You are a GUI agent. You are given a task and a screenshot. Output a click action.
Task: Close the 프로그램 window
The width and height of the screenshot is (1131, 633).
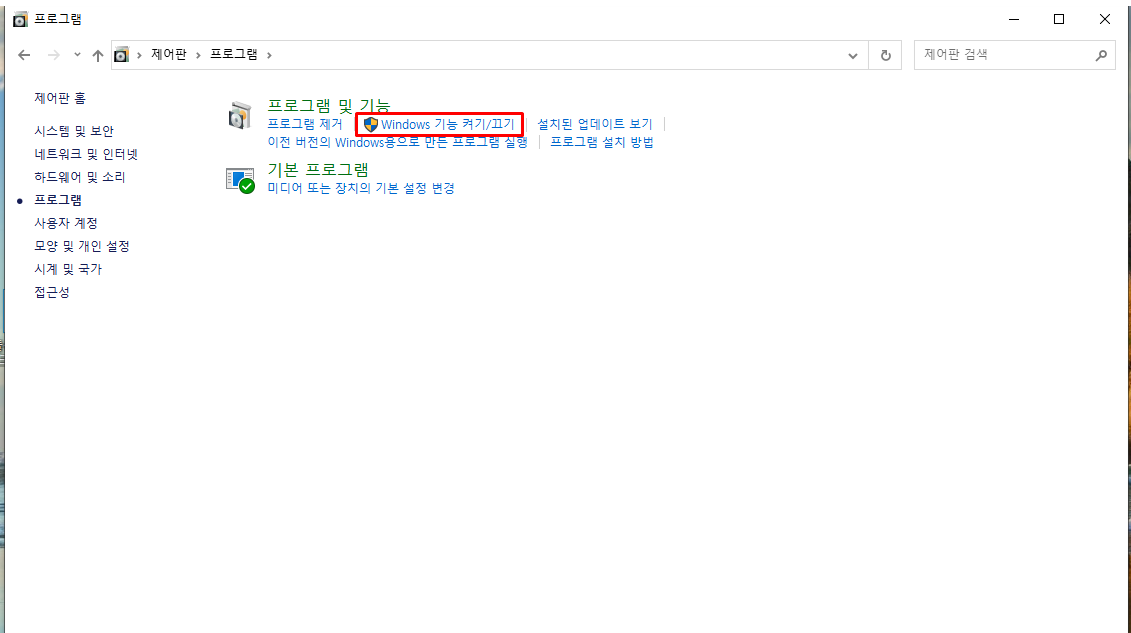[1104, 19]
